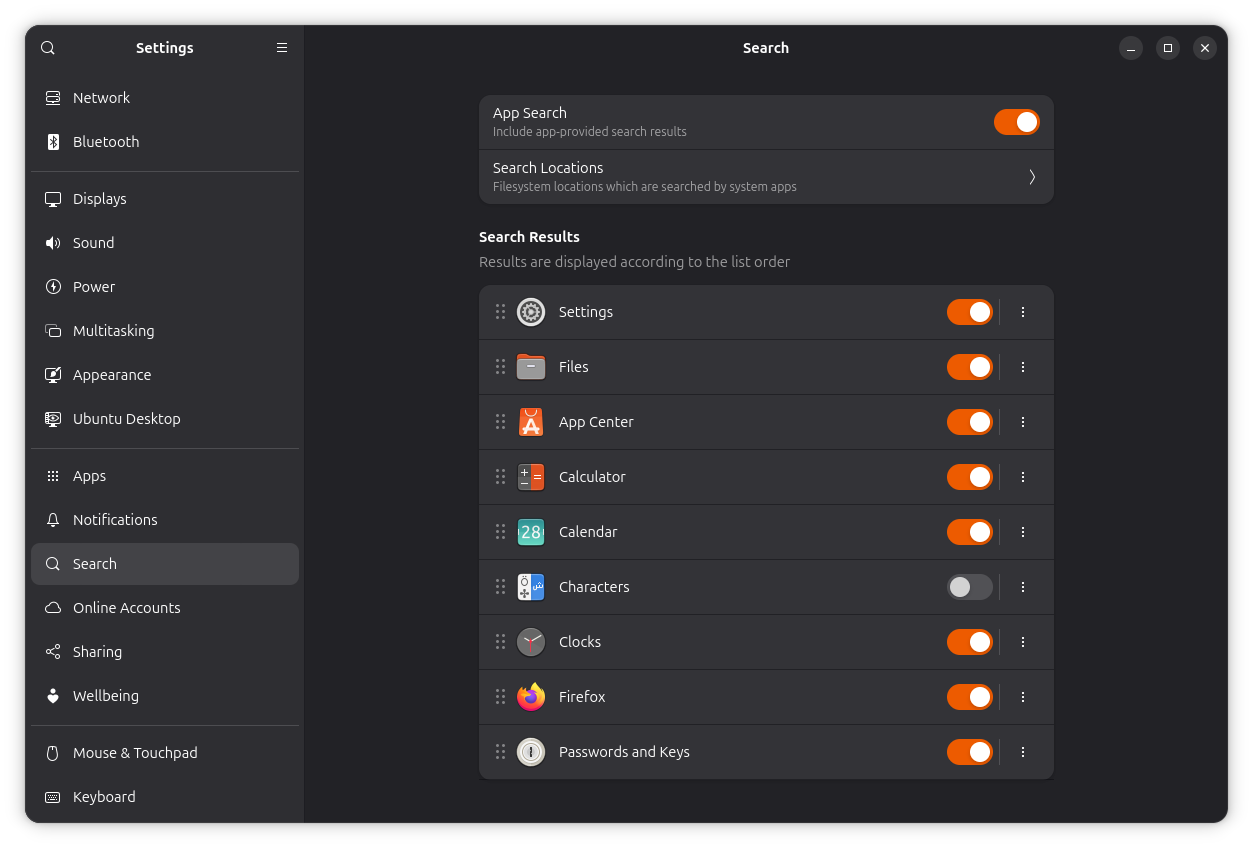Select the Search panel in sidebar
1253x848 pixels.
(x=165, y=564)
